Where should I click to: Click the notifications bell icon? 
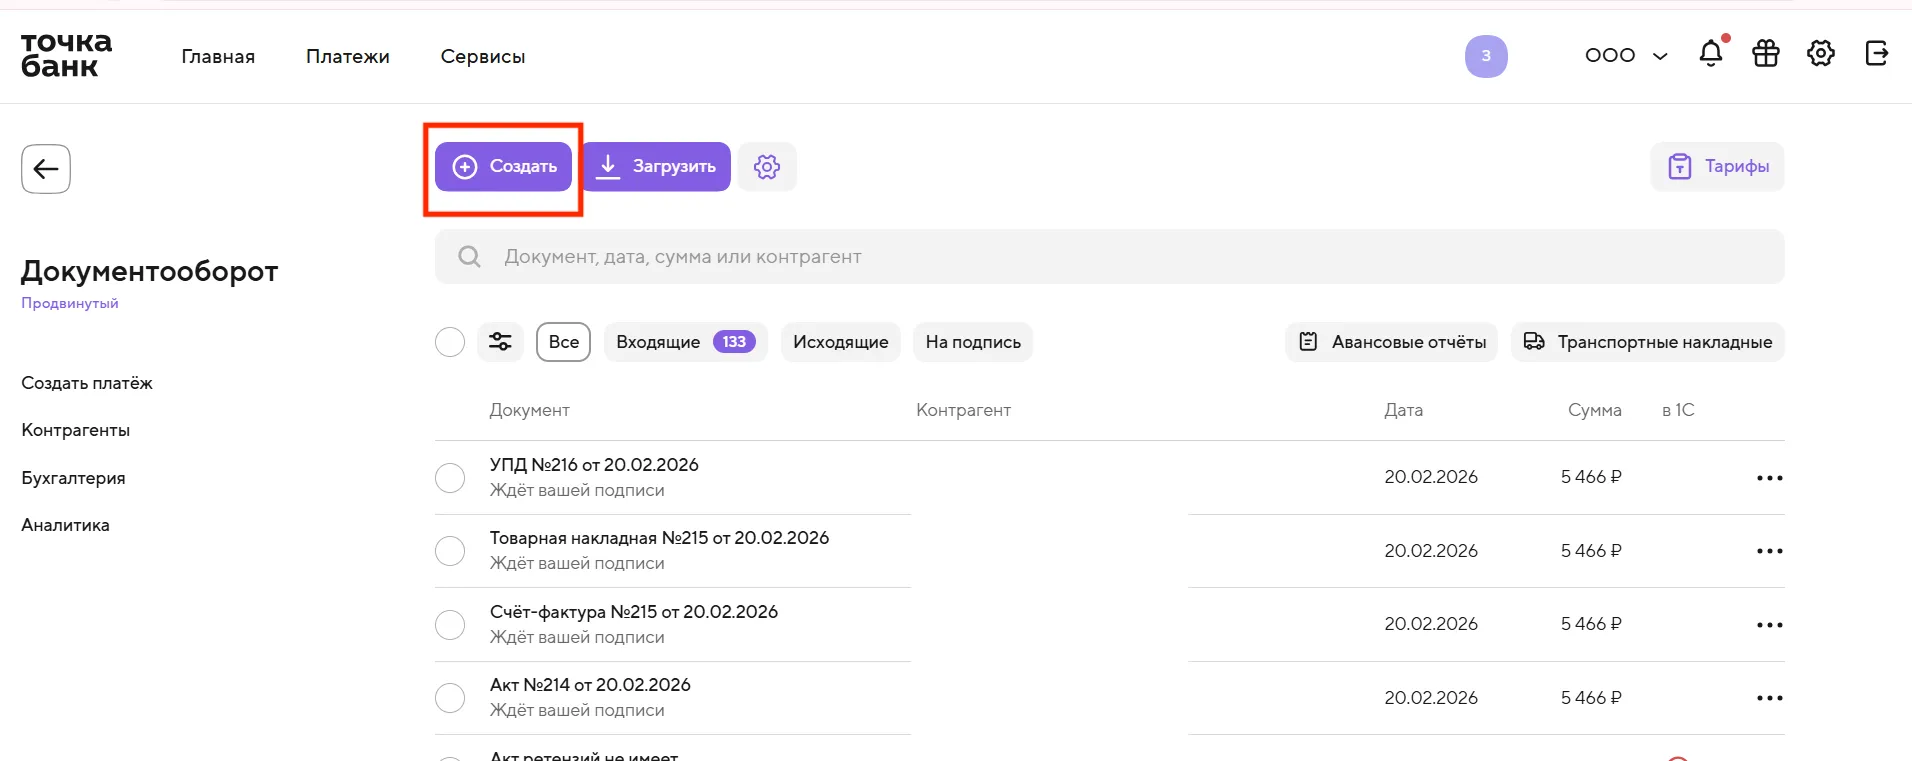tap(1711, 54)
